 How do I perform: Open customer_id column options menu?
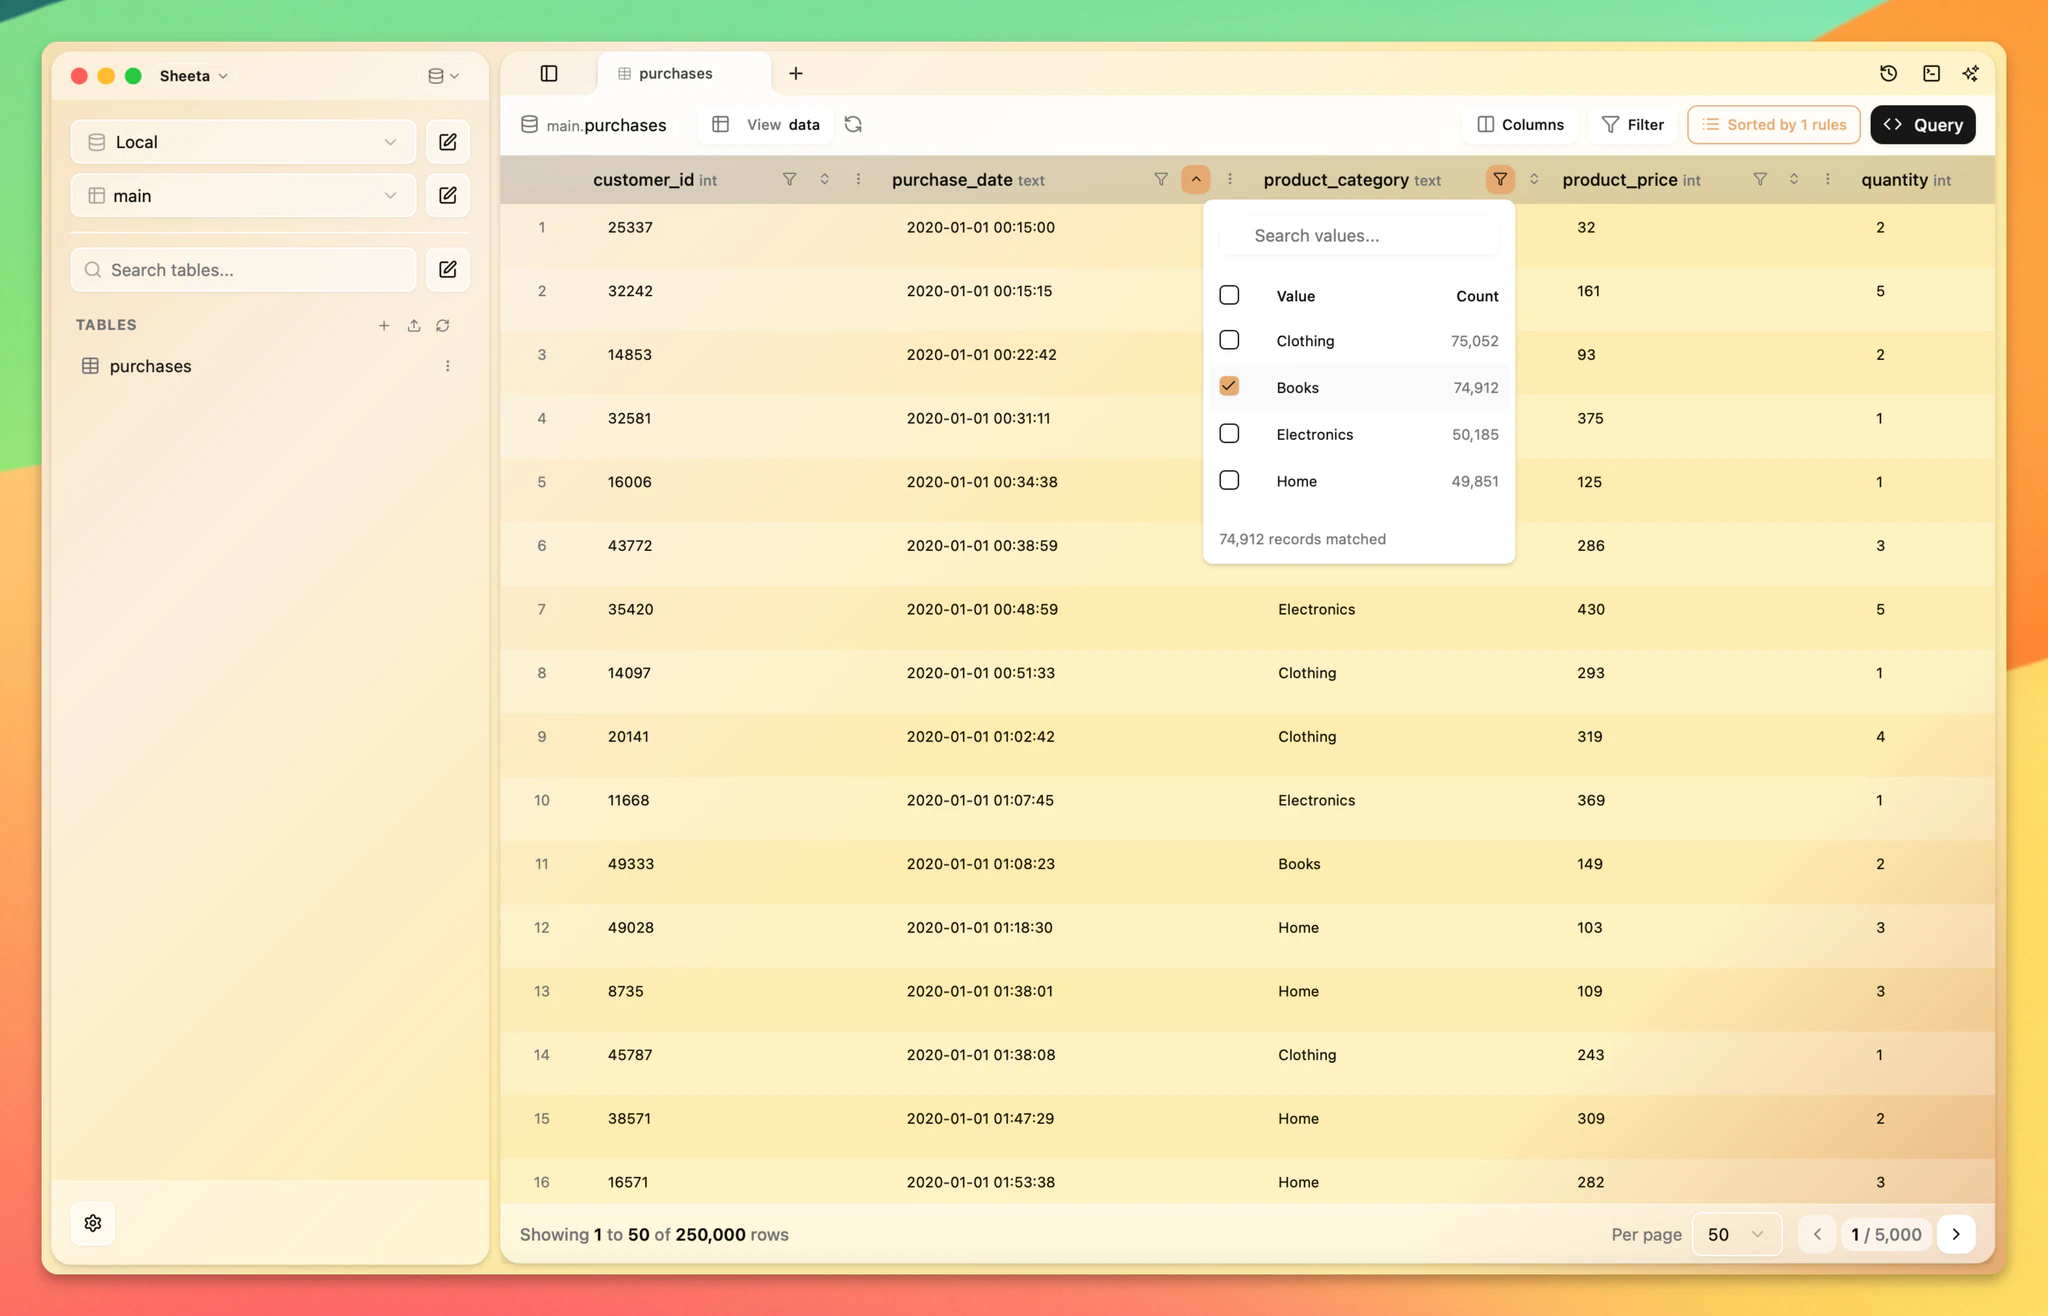click(858, 179)
